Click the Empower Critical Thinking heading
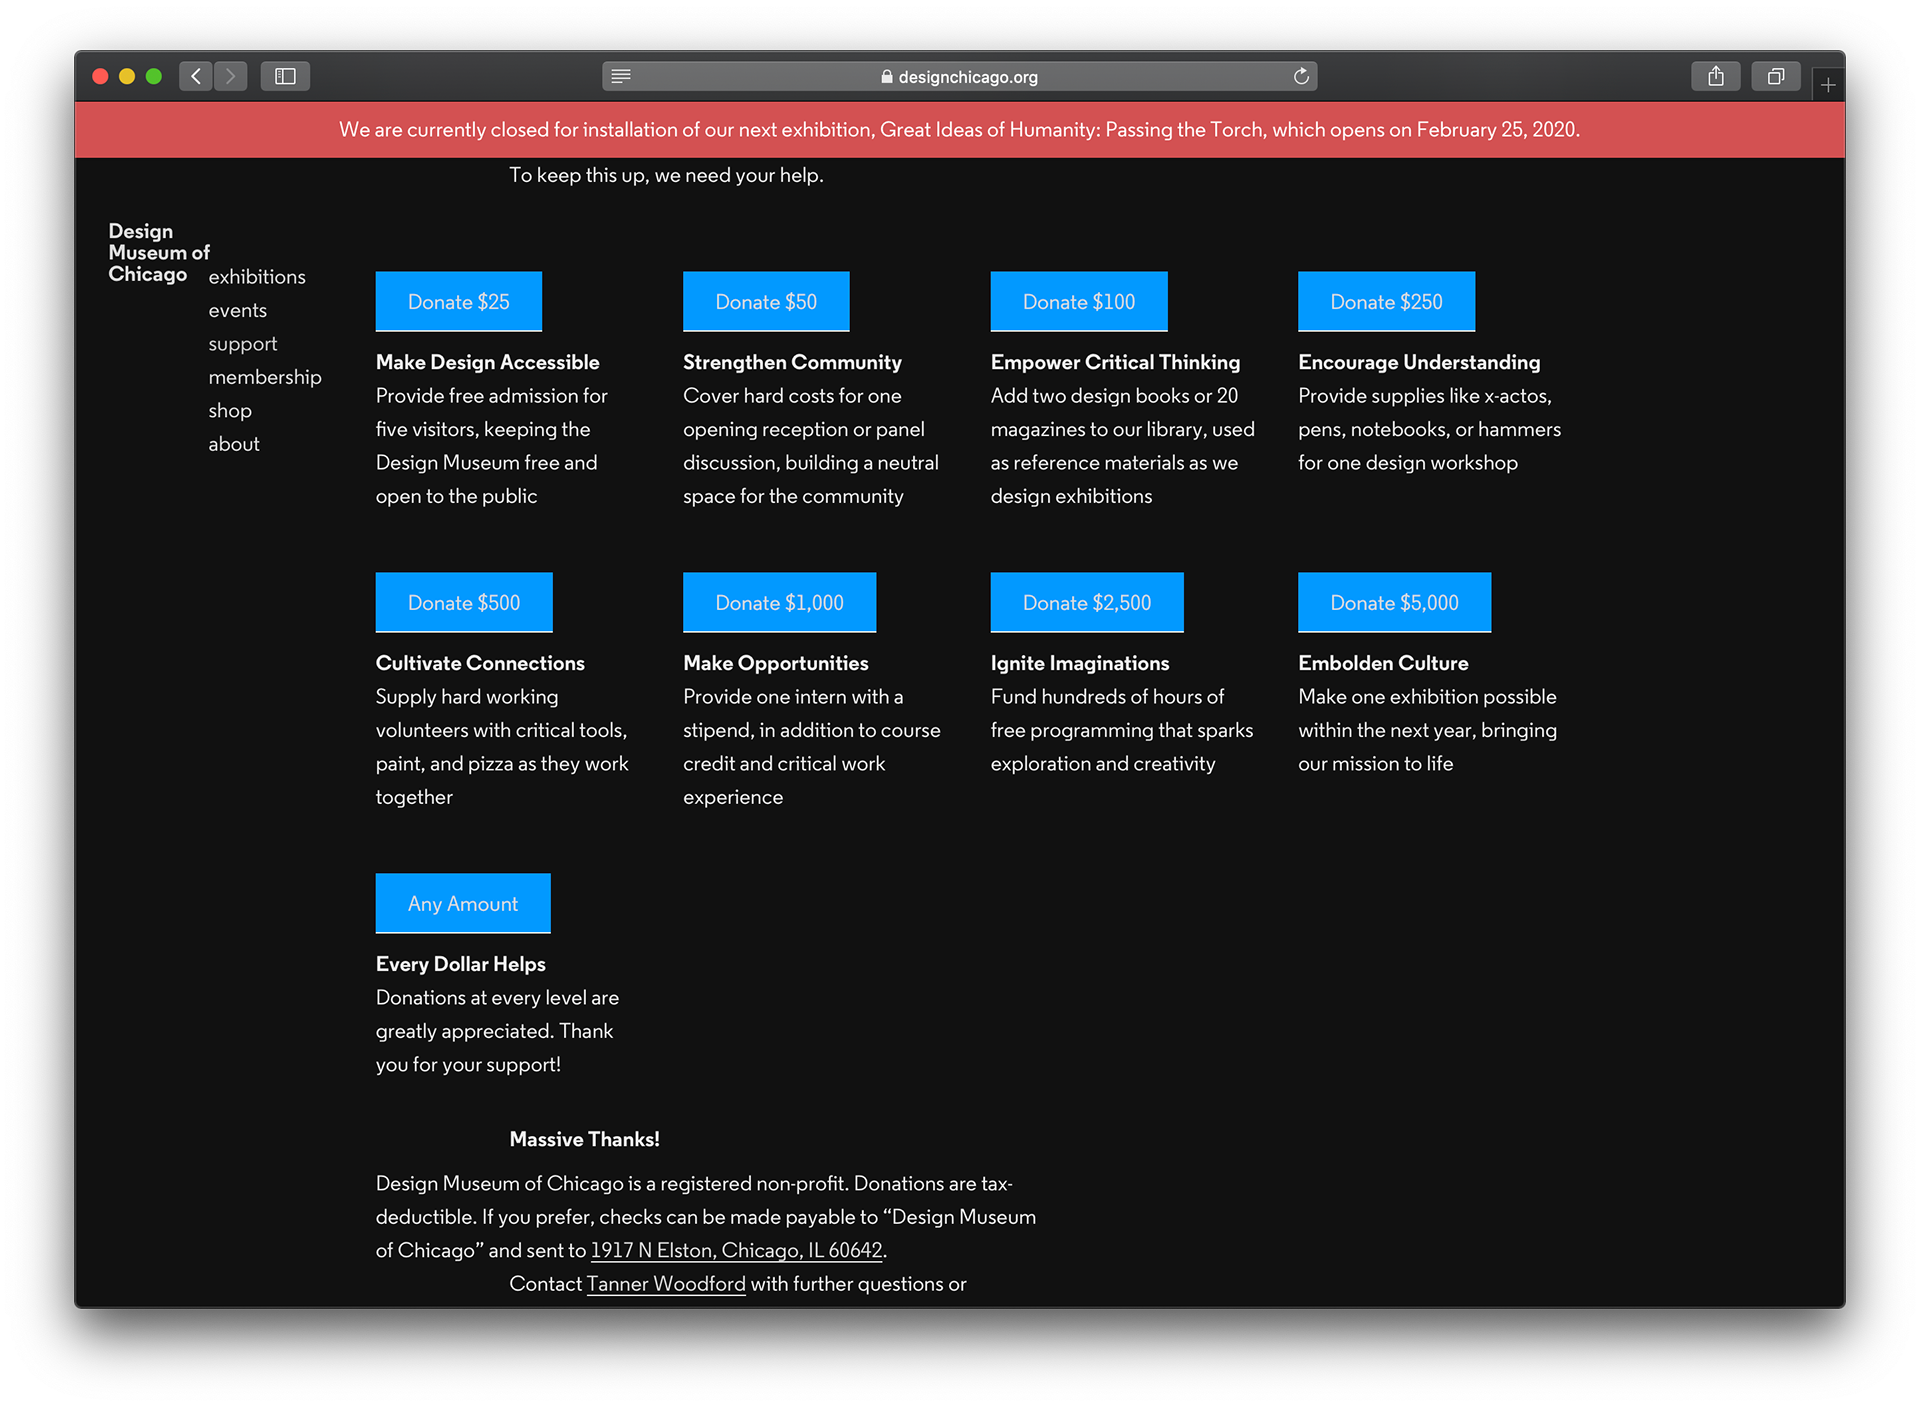Viewport: 1920px width, 1407px height. (x=1115, y=362)
